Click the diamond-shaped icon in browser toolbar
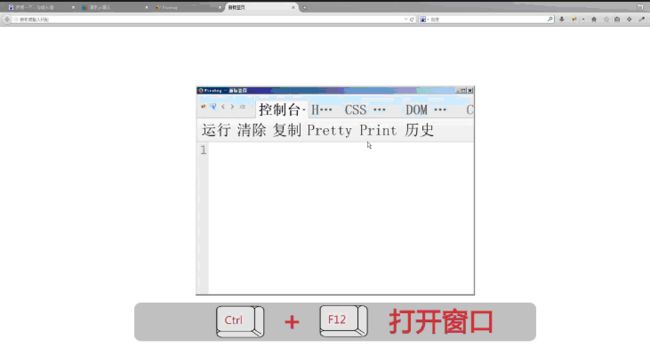The image size is (650, 364). pos(629,19)
